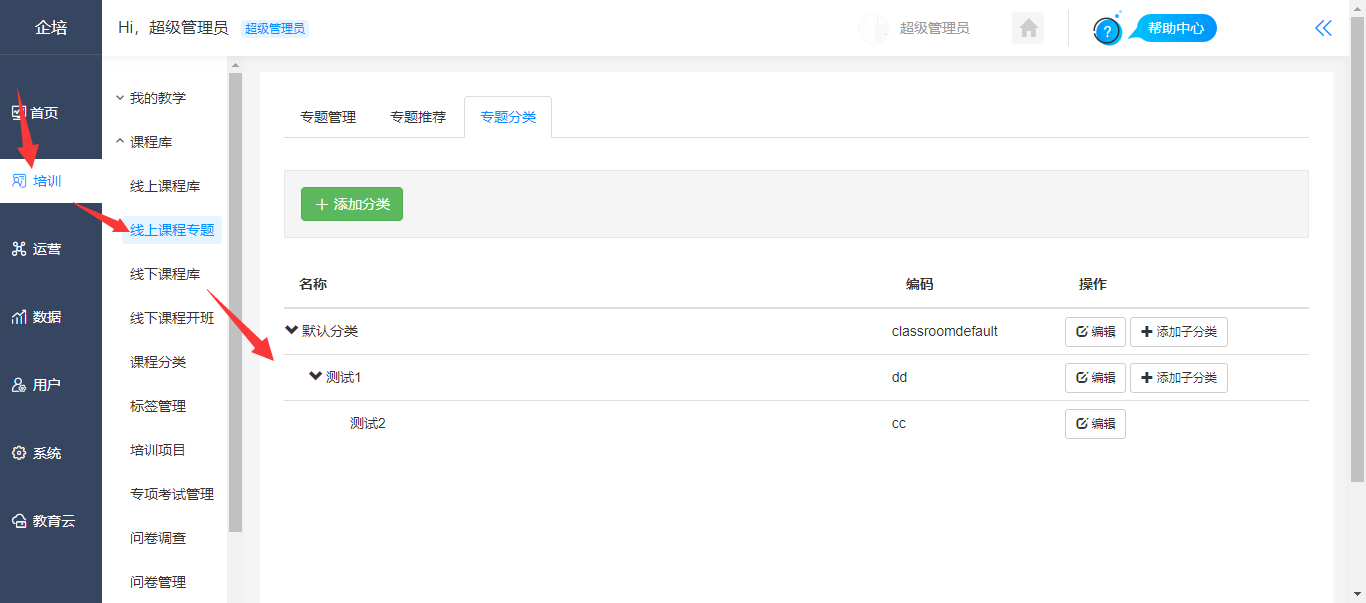The height and width of the screenshot is (603, 1366).
Task: Click the 超级管理员 role badge
Action: click(x=275, y=29)
